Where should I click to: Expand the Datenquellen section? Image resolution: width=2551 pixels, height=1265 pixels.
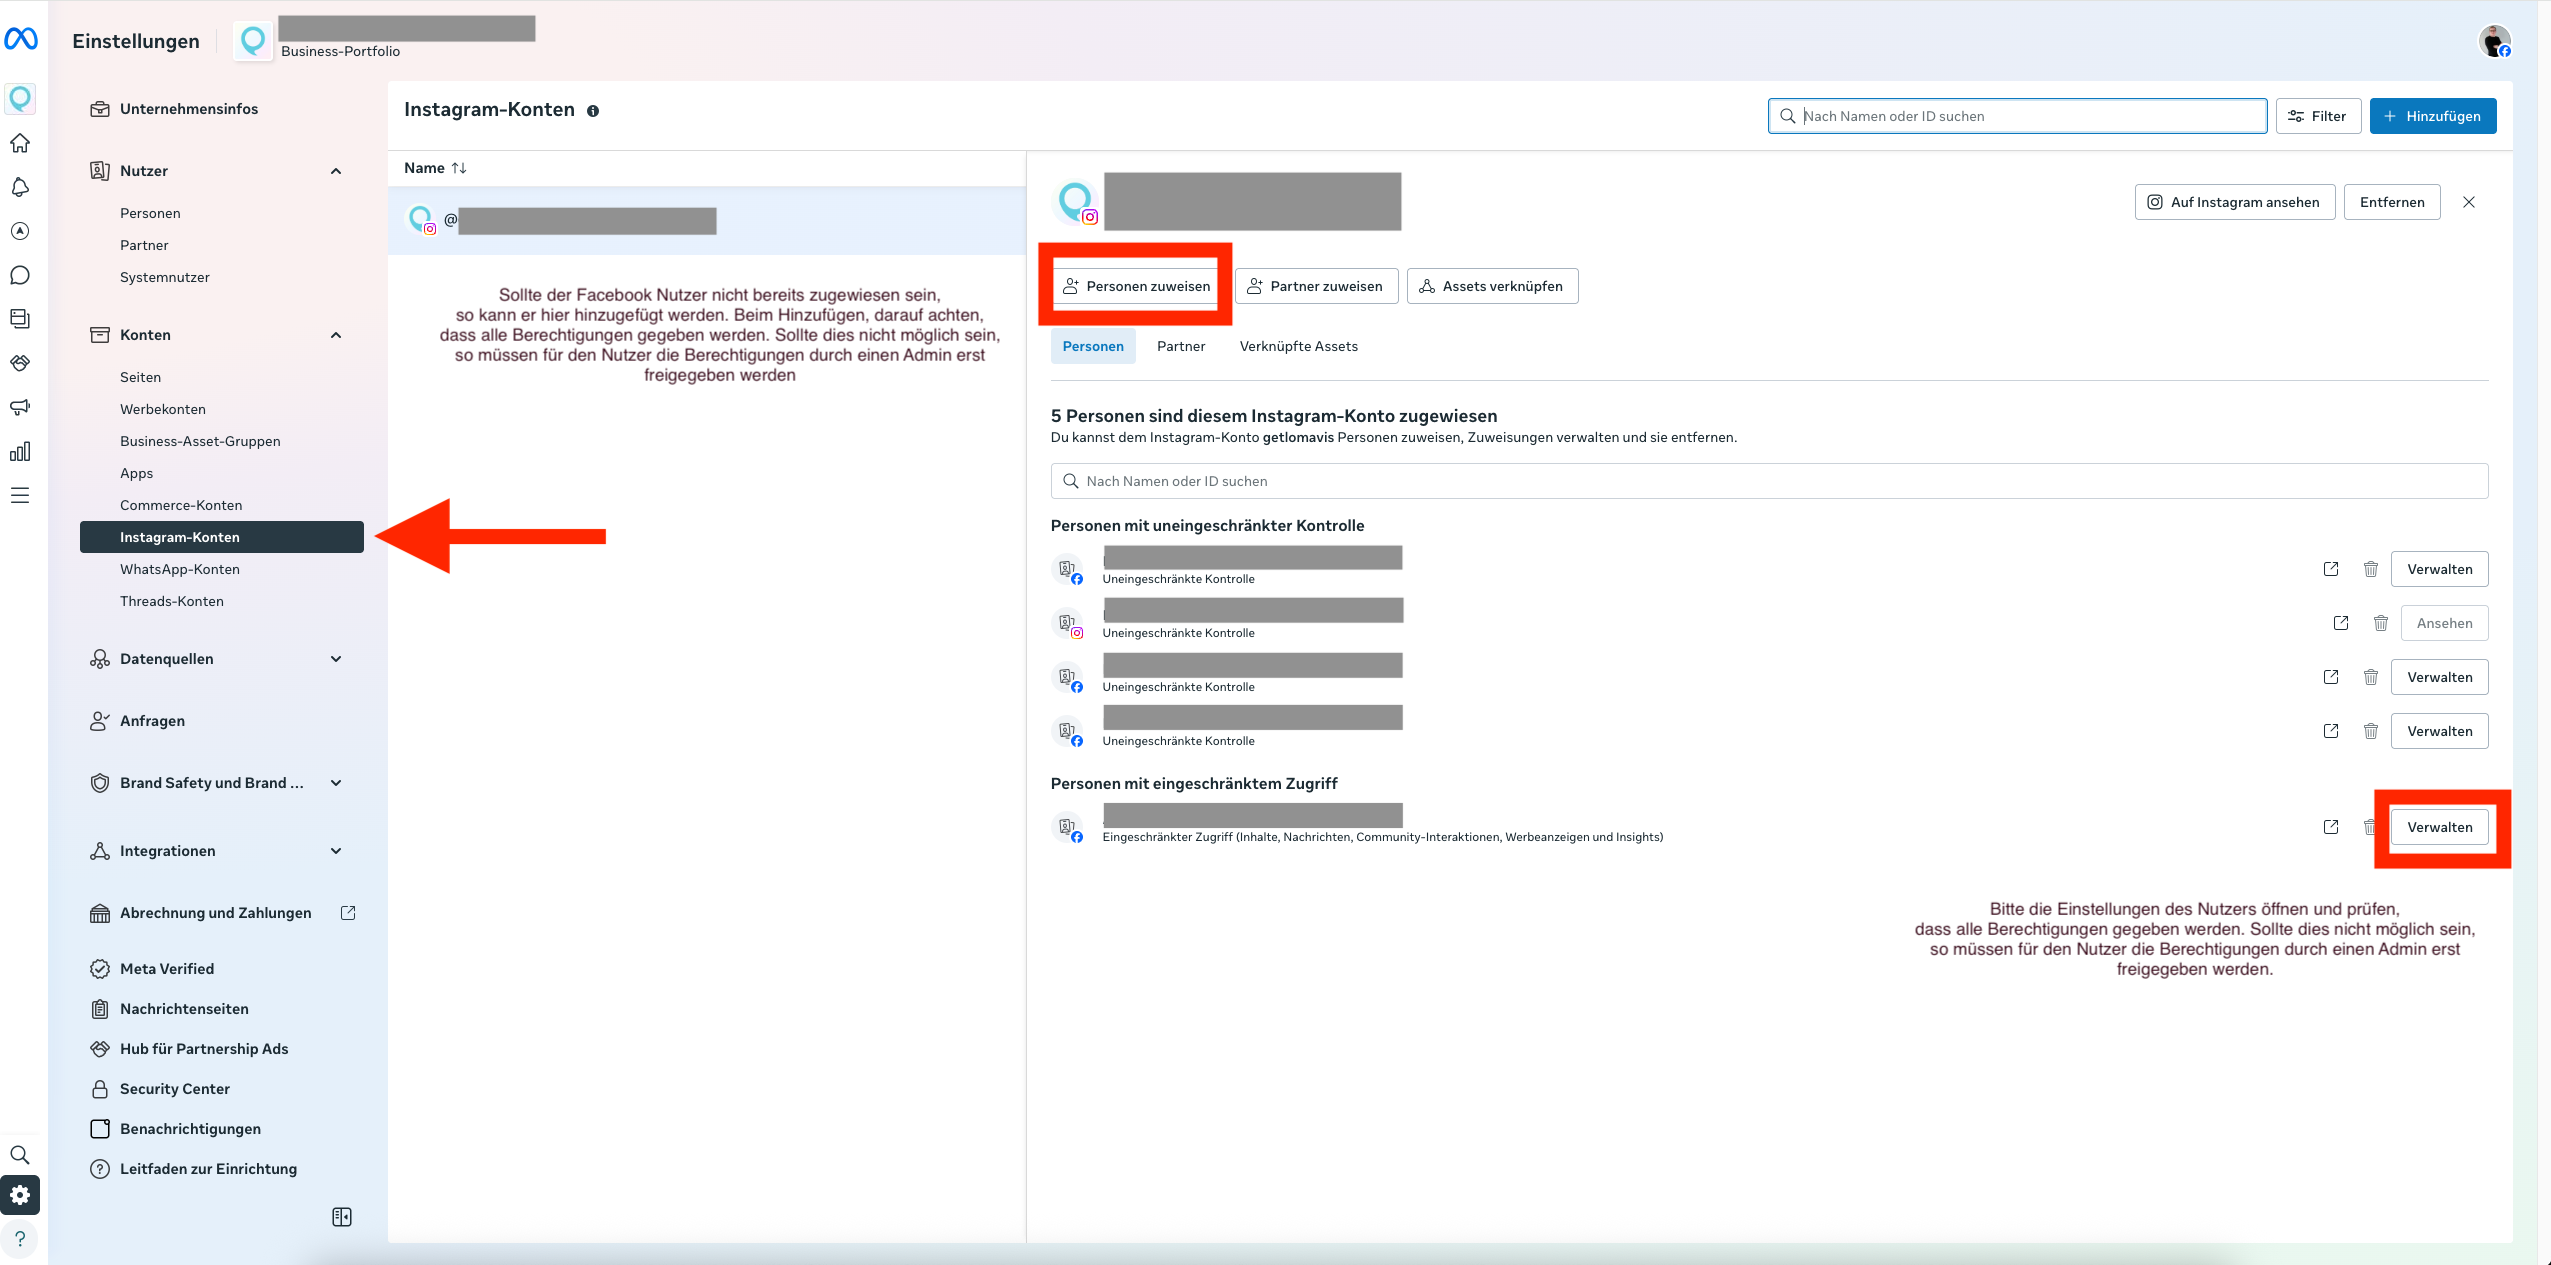point(336,659)
